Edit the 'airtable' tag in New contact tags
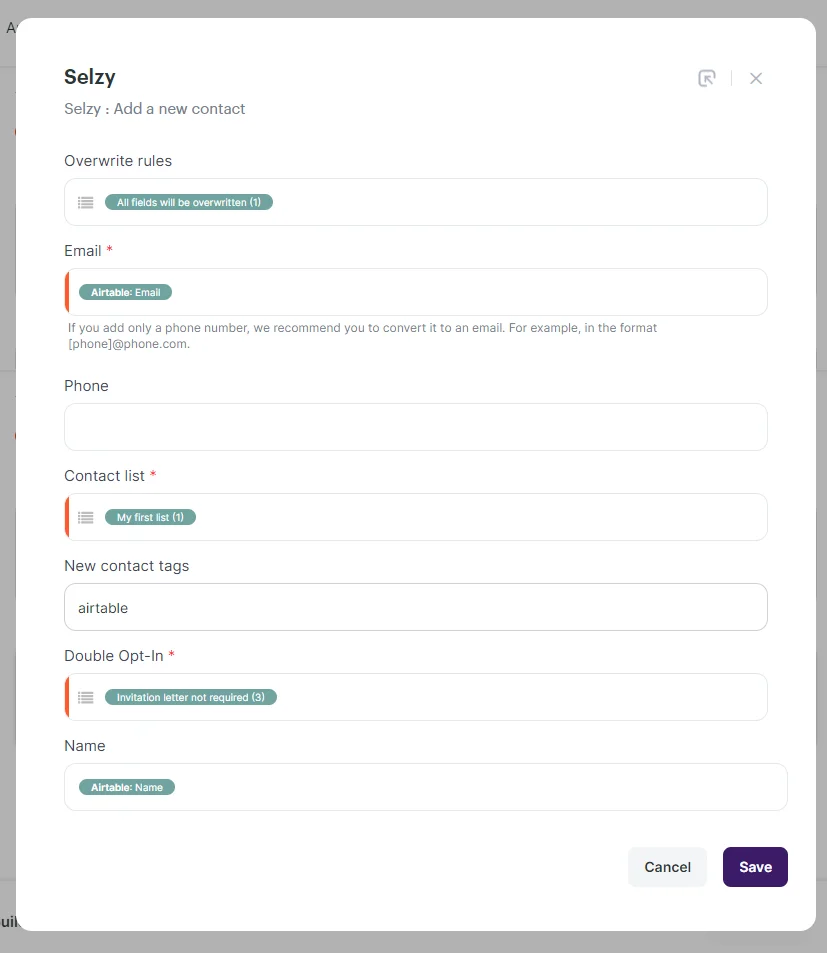This screenshot has width=827, height=953. click(102, 607)
